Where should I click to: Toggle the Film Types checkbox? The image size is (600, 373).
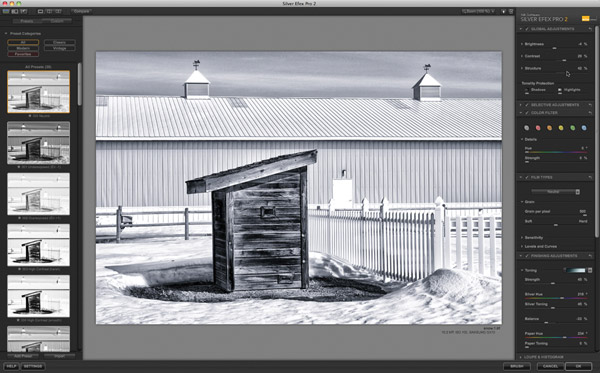click(527, 178)
